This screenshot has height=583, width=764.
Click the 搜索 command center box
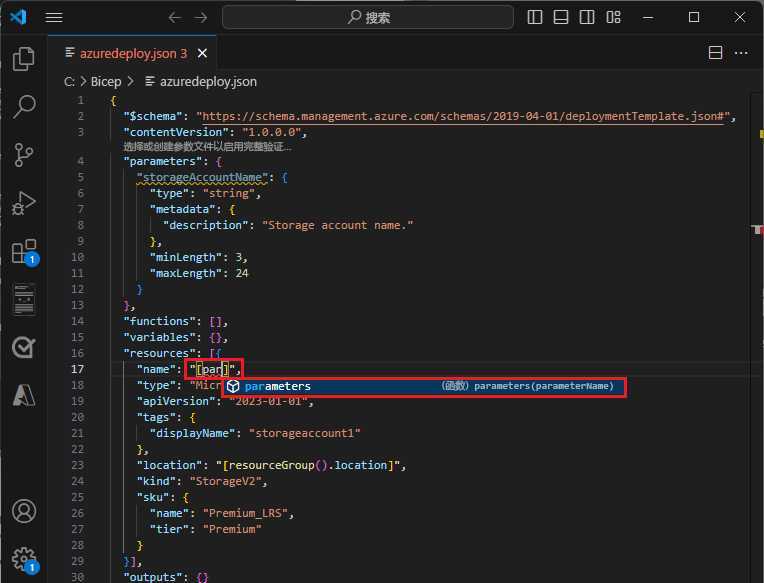pyautogui.click(x=368, y=18)
